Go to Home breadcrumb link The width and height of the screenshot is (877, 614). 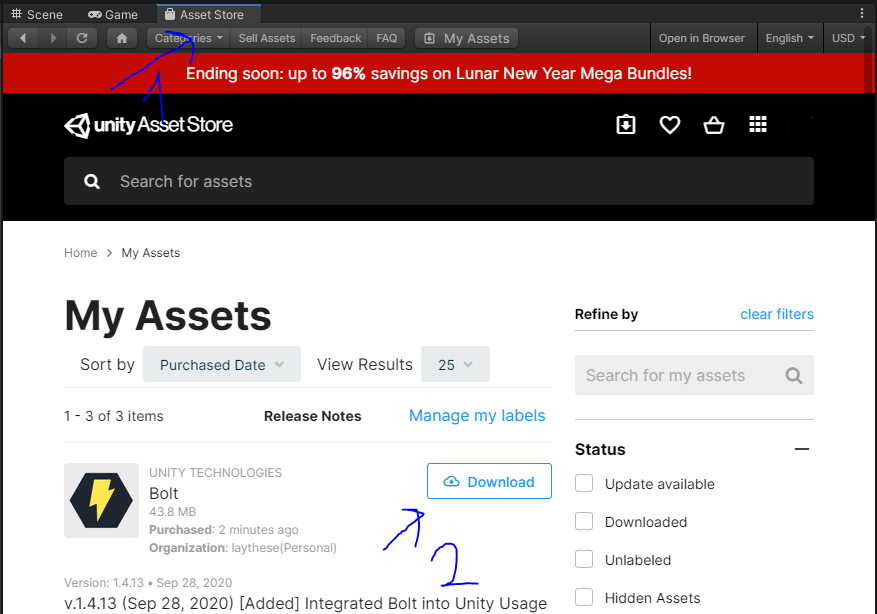point(81,253)
